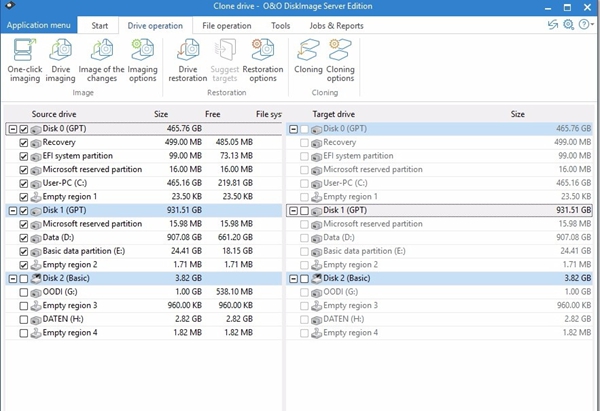
Task: Open the Tools tab
Action: (280, 26)
